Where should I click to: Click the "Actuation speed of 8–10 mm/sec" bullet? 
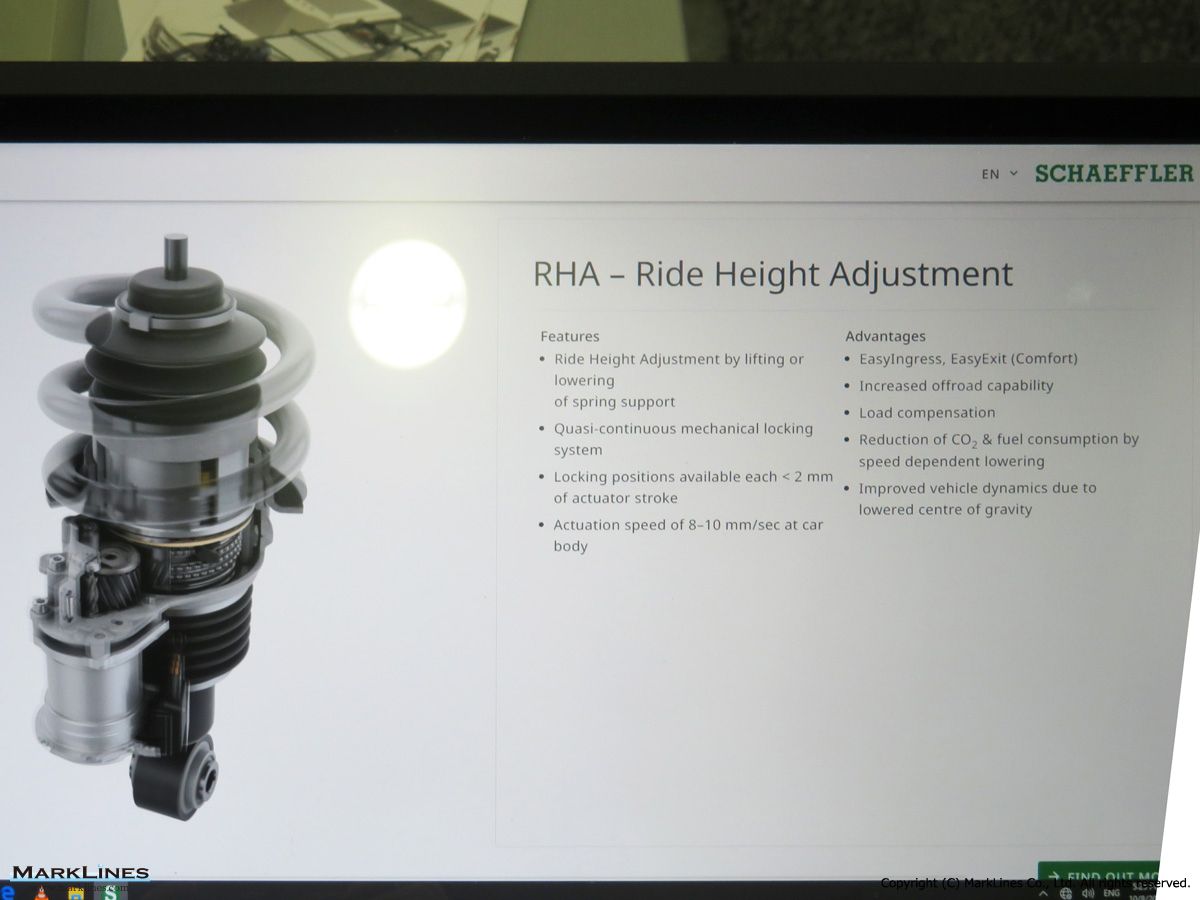689,535
